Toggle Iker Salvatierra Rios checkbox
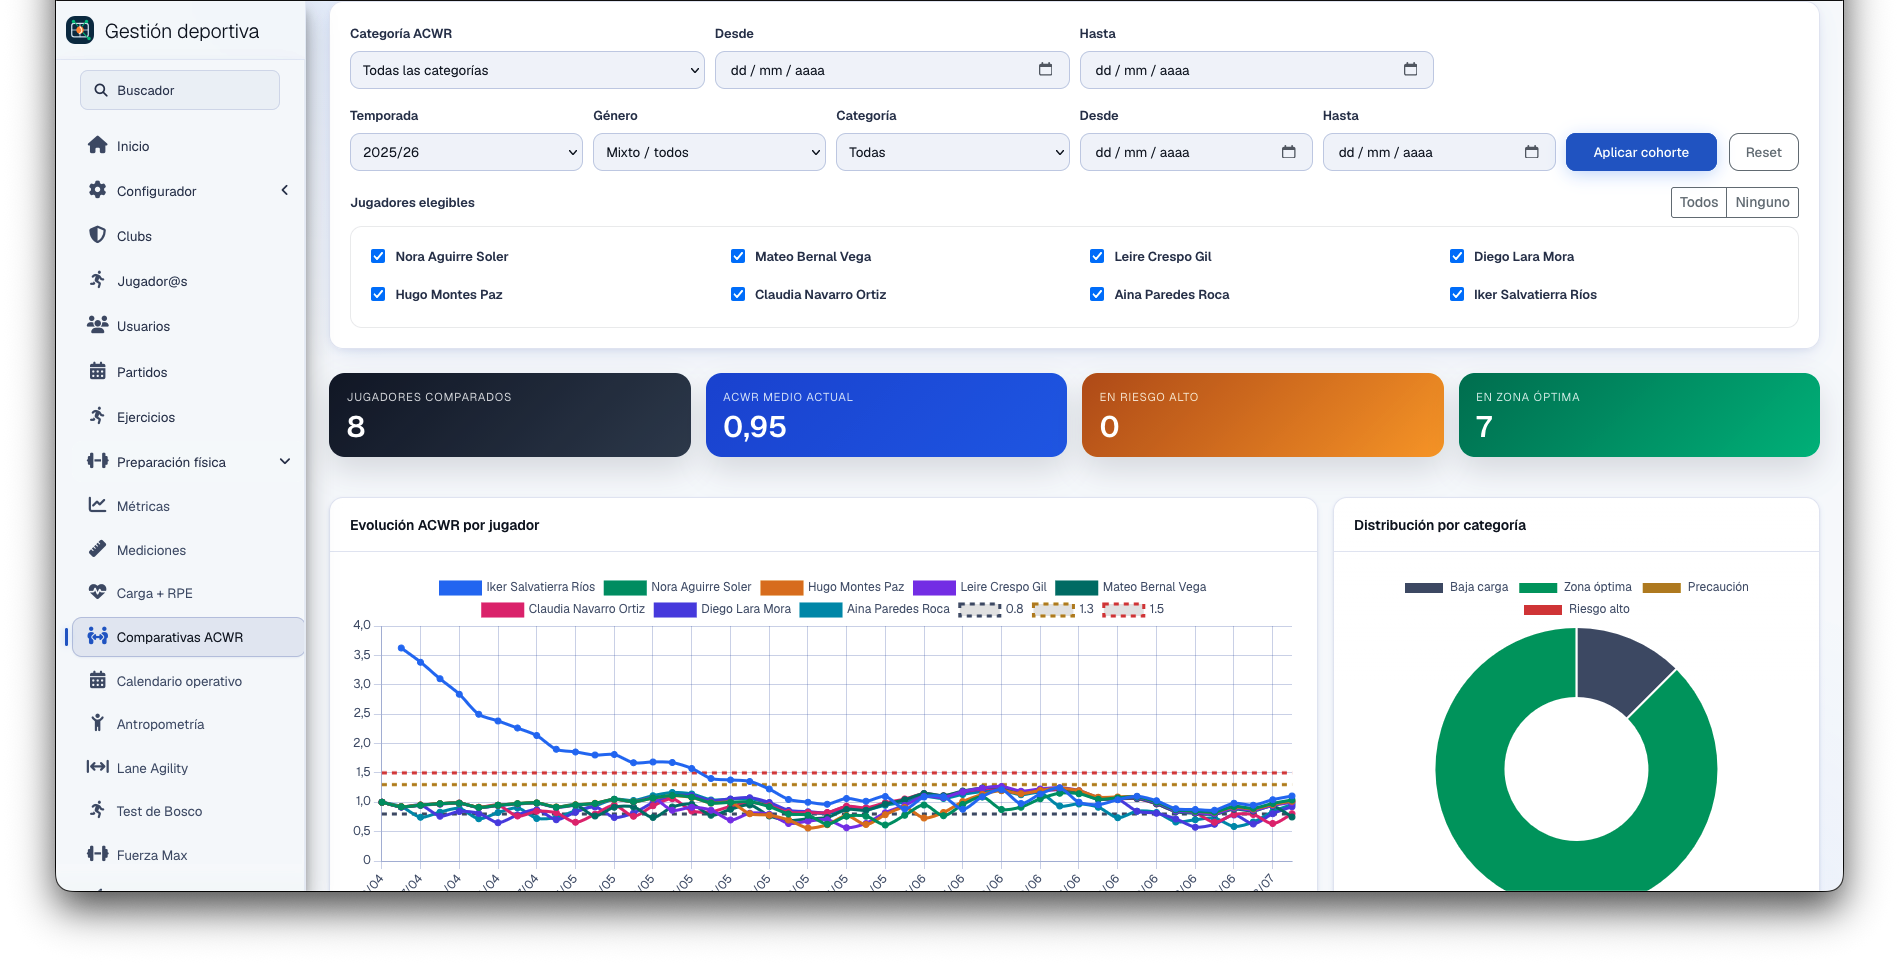This screenshot has height=965, width=1899. [x=1457, y=294]
